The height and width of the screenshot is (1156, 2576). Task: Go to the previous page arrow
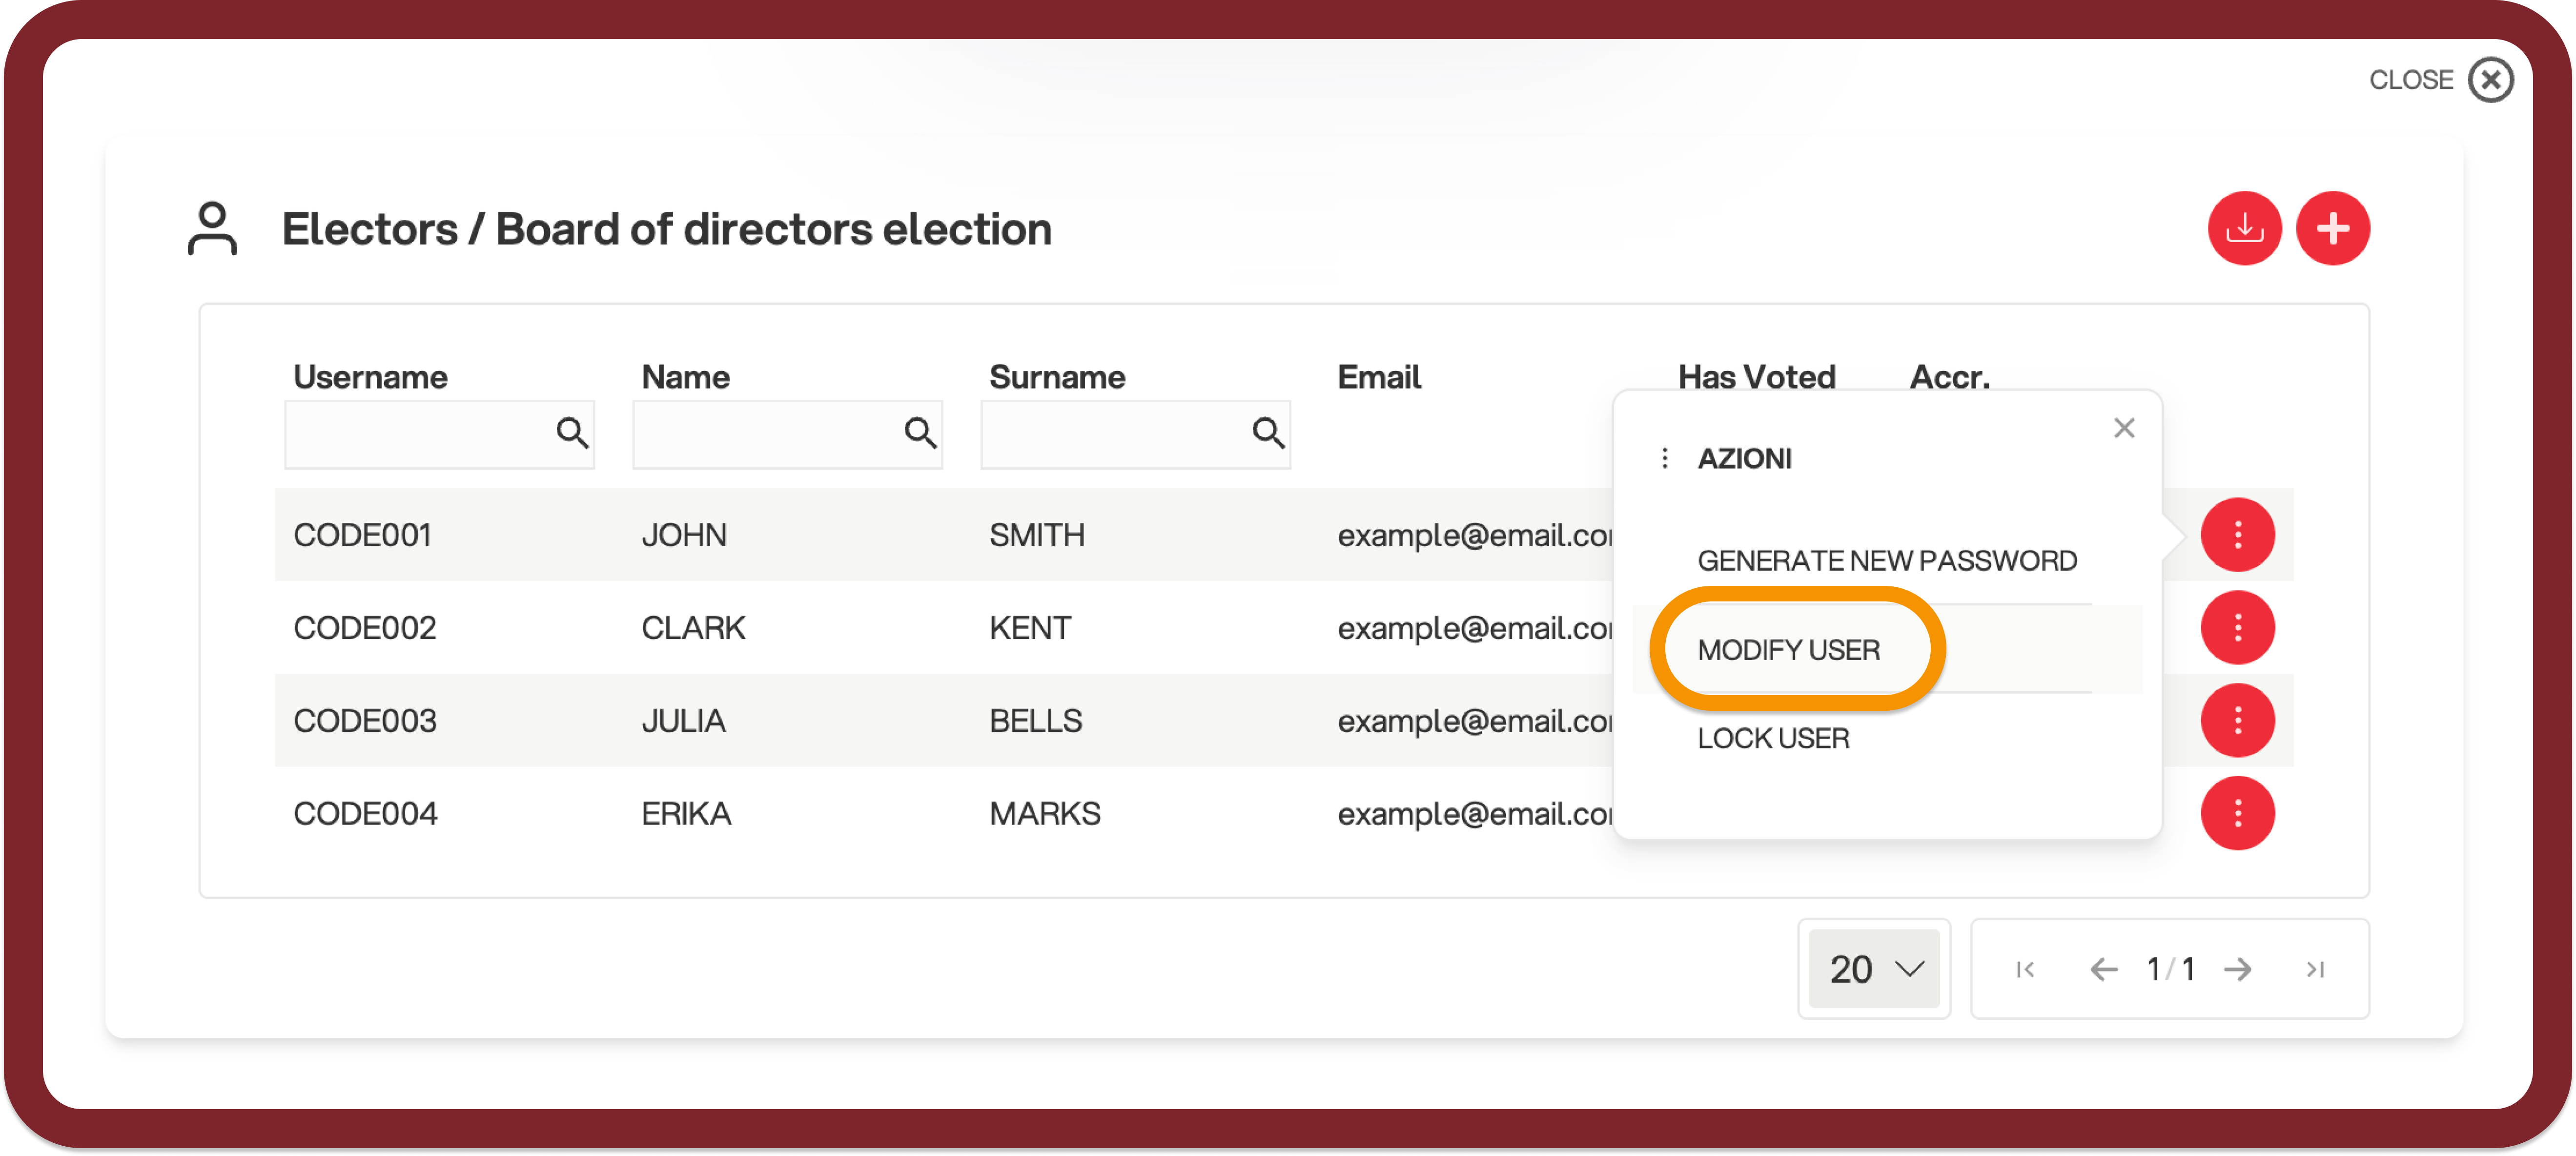2103,969
